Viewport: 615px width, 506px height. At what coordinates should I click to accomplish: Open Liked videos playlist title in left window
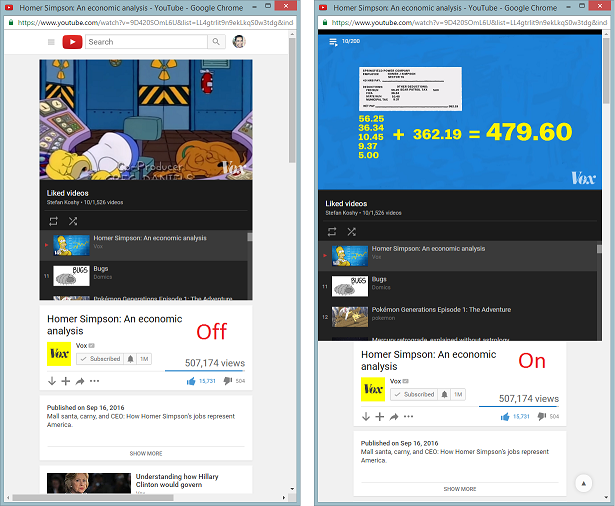point(67,193)
